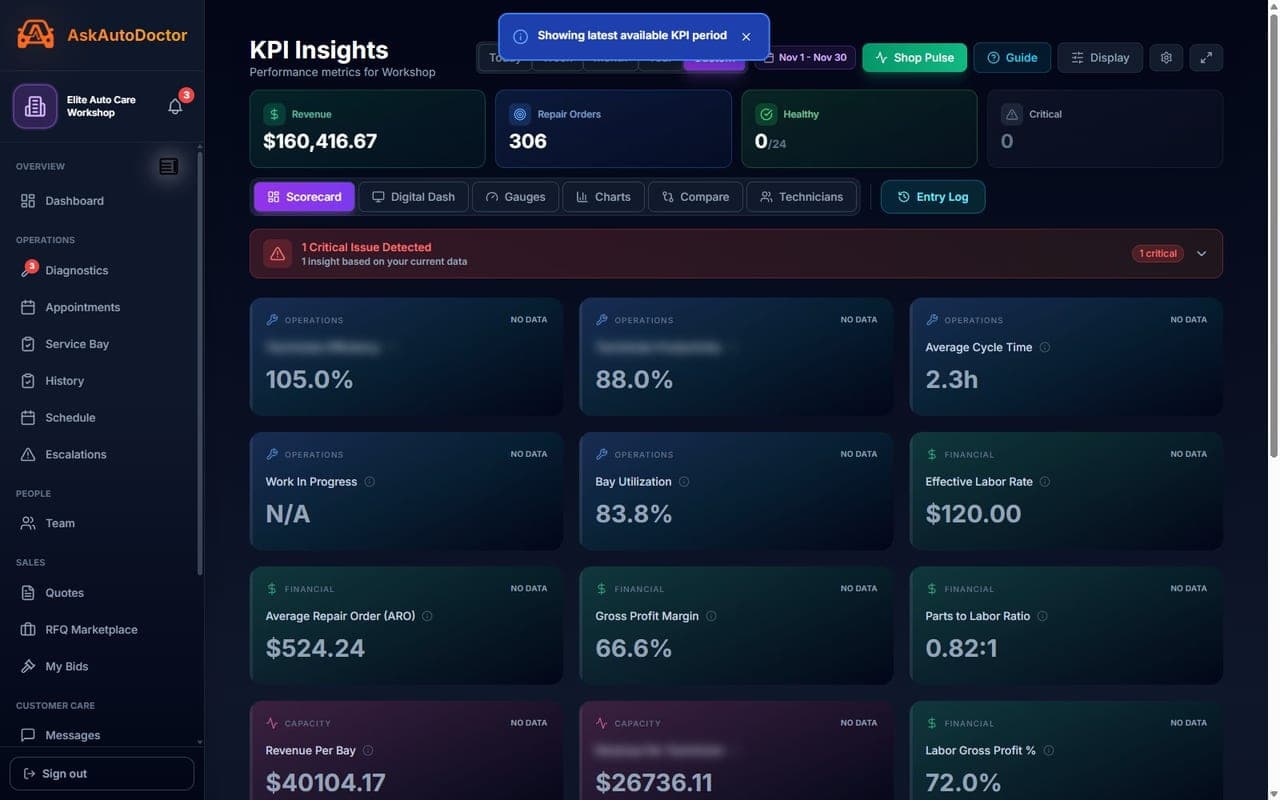The width and height of the screenshot is (1280, 800).
Task: Collapse sidebar using the panel icon
Action: [x=168, y=167]
